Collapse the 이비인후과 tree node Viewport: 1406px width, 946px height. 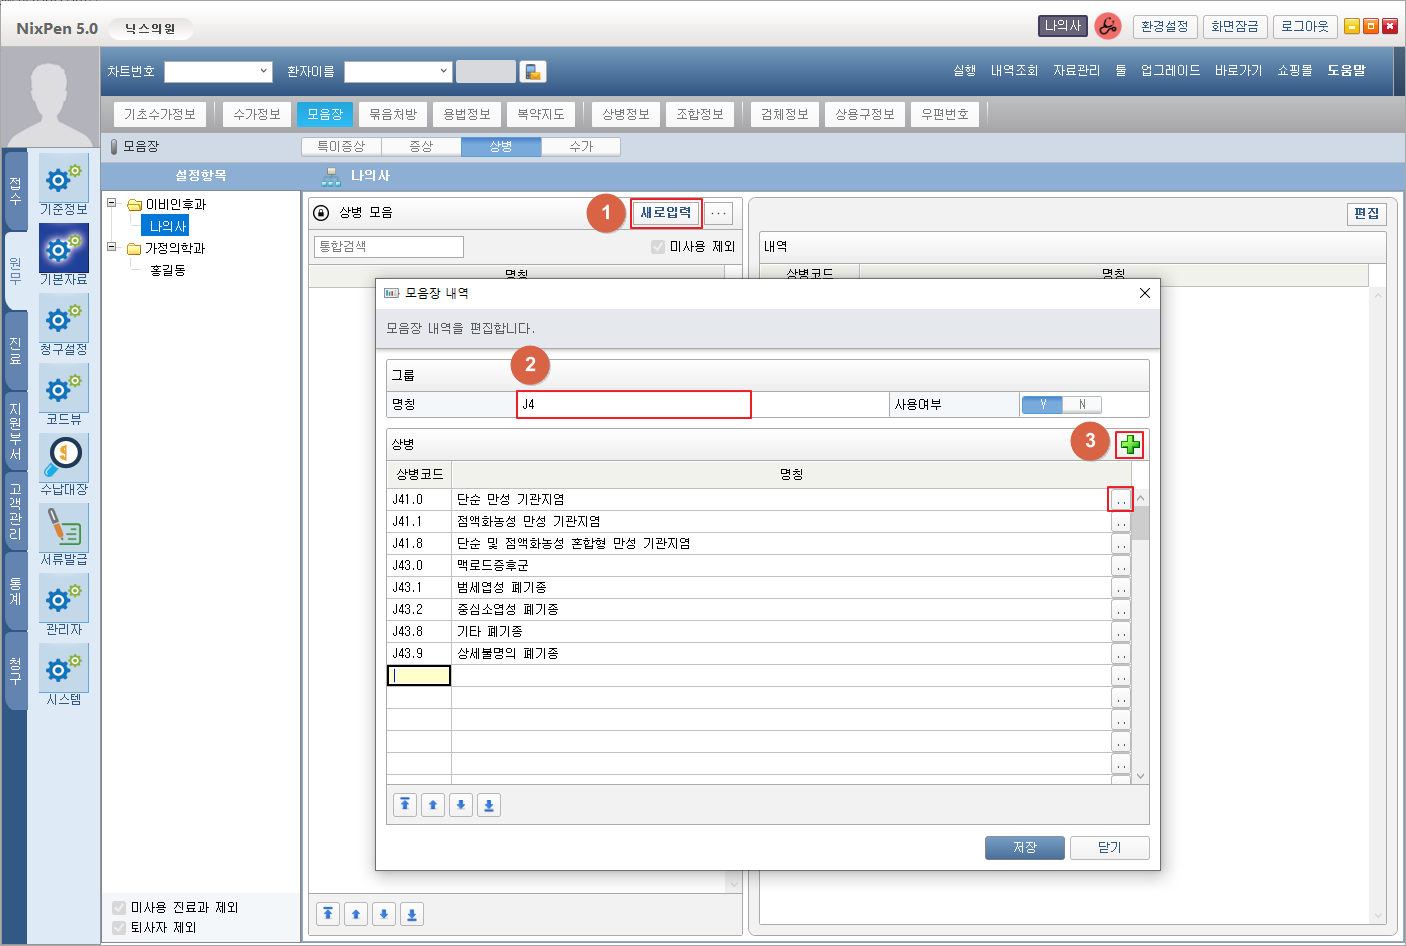(x=112, y=203)
